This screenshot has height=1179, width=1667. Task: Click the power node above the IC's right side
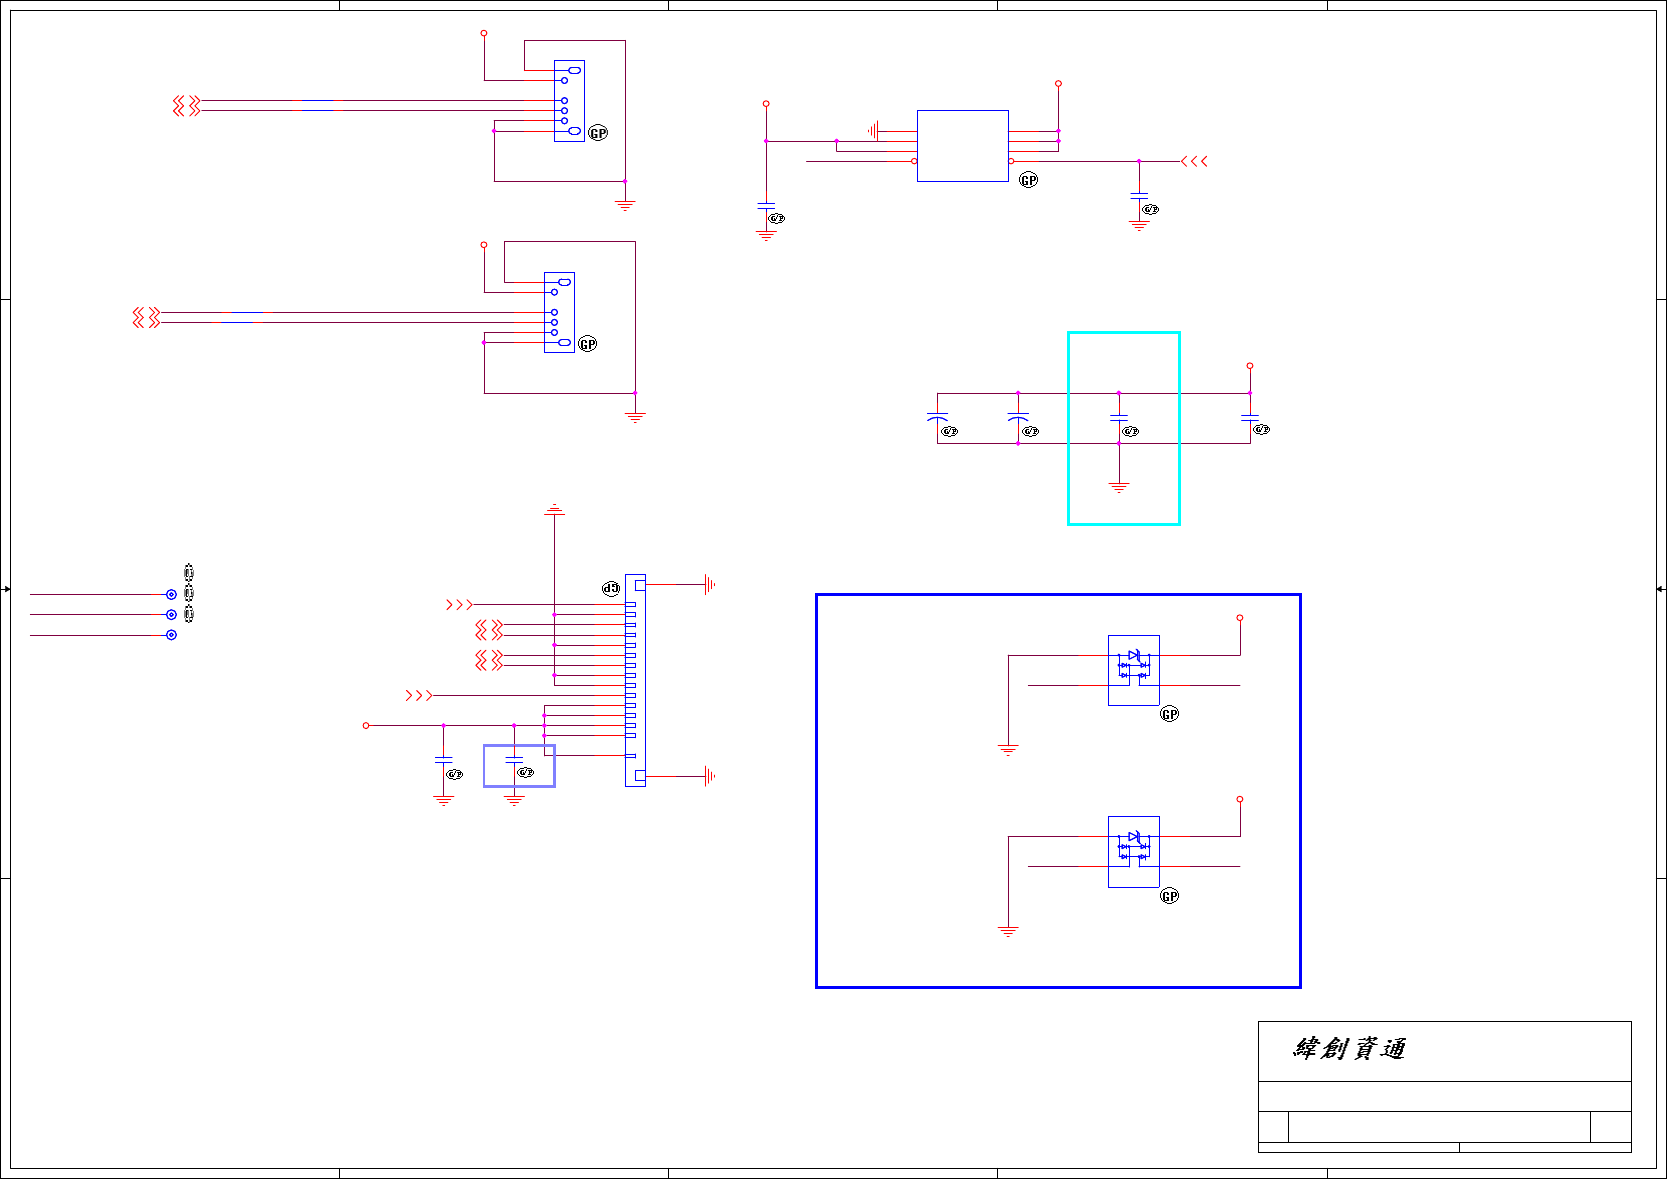pyautogui.click(x=1058, y=84)
